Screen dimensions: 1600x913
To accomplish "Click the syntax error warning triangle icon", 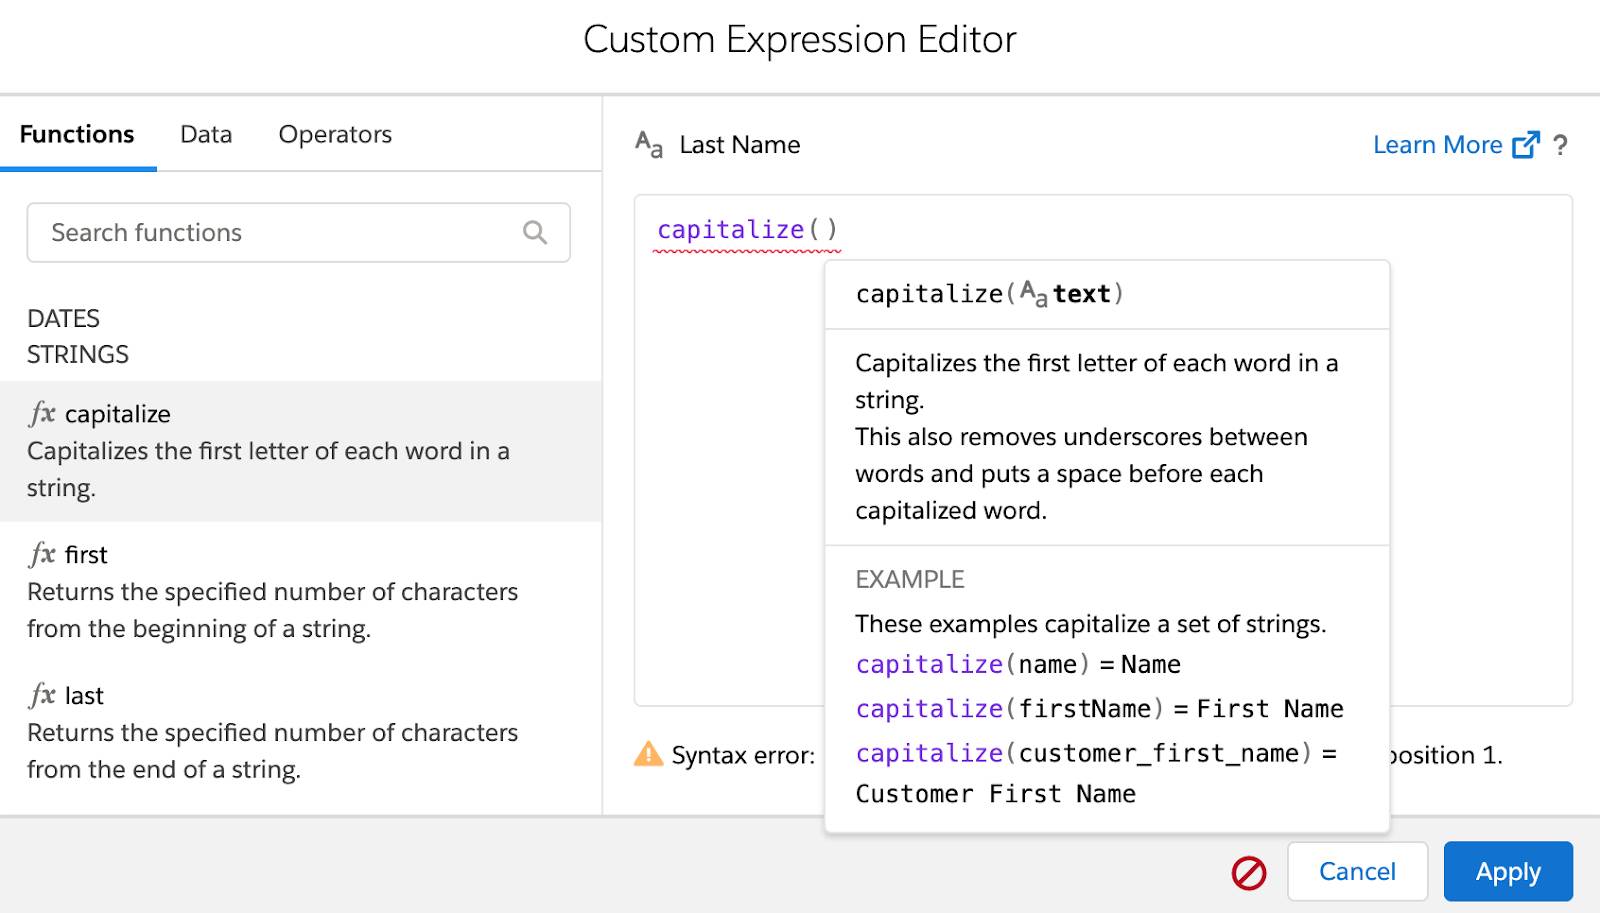I will (x=649, y=753).
